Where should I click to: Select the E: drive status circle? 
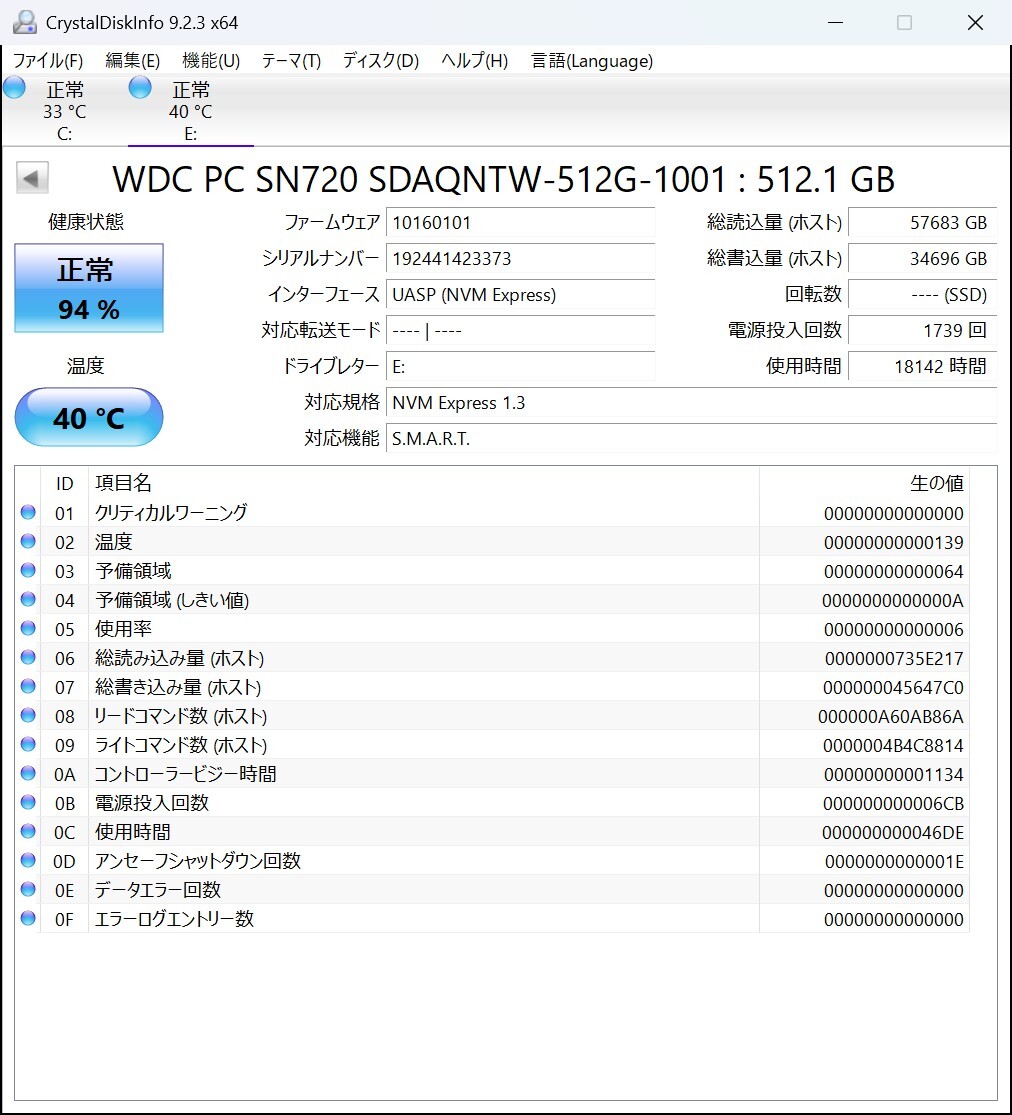[140, 88]
